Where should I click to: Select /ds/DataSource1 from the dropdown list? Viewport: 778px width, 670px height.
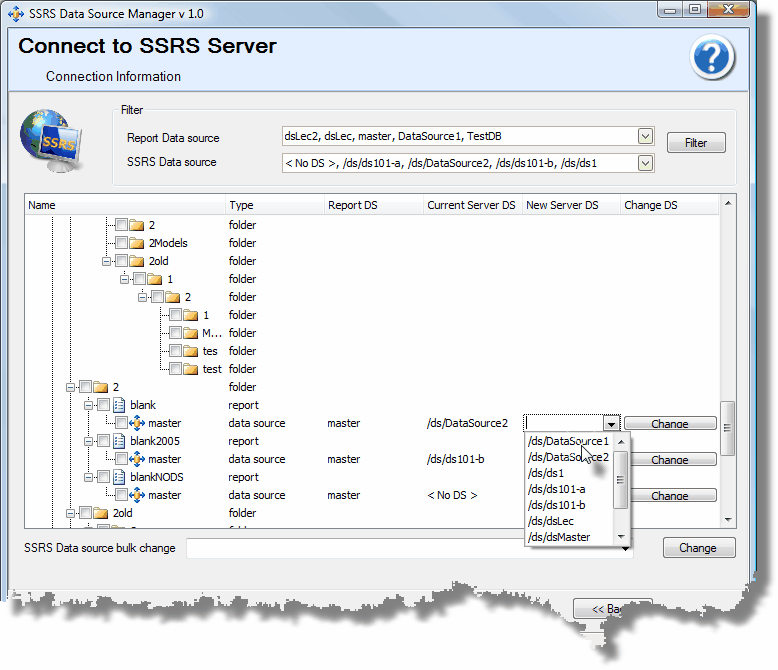(569, 441)
